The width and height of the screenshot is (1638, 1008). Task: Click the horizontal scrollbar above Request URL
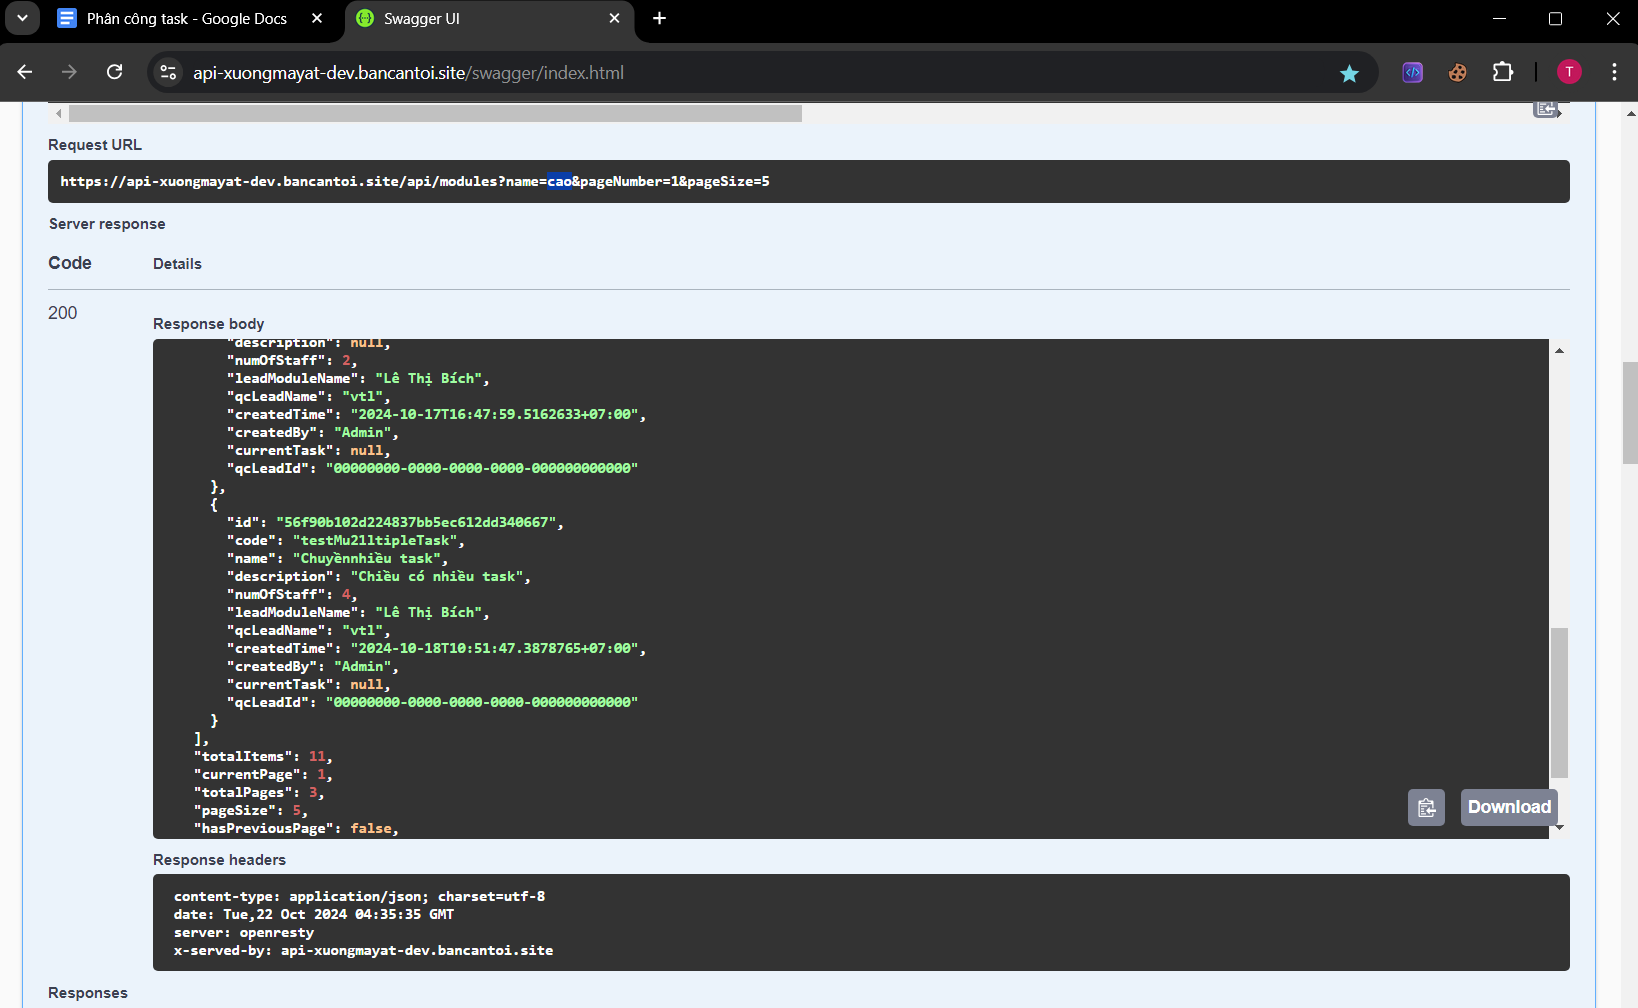pyautogui.click(x=435, y=114)
